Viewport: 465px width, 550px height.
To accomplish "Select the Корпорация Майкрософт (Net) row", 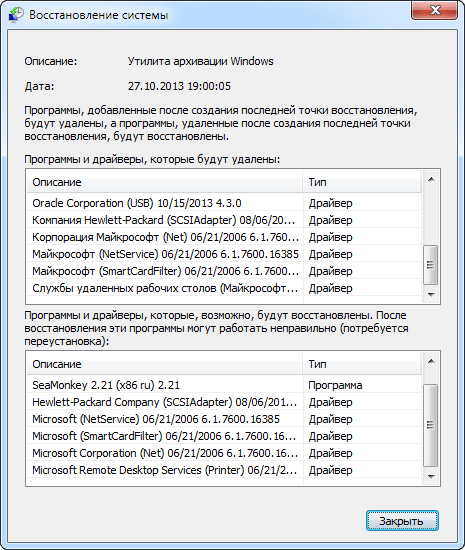I will (224, 237).
